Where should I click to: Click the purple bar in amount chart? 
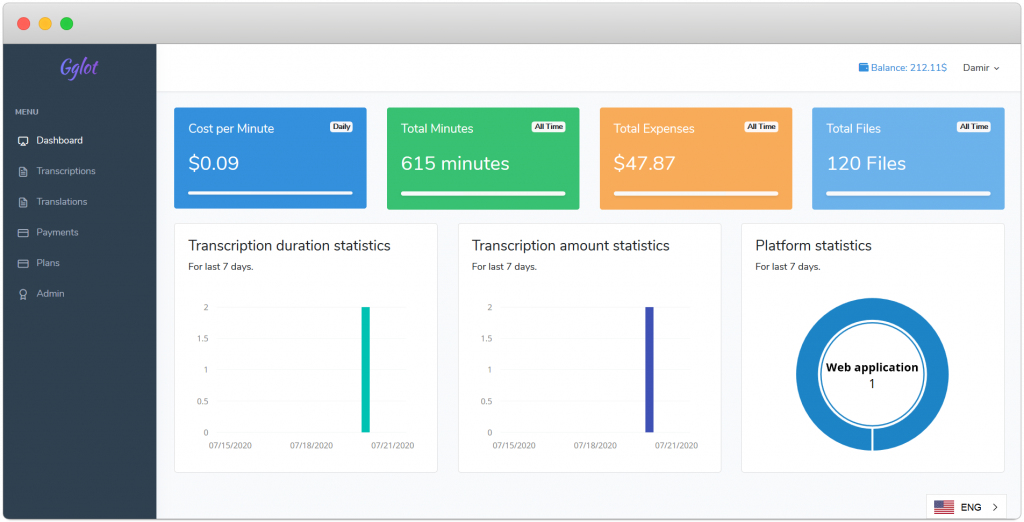point(649,370)
